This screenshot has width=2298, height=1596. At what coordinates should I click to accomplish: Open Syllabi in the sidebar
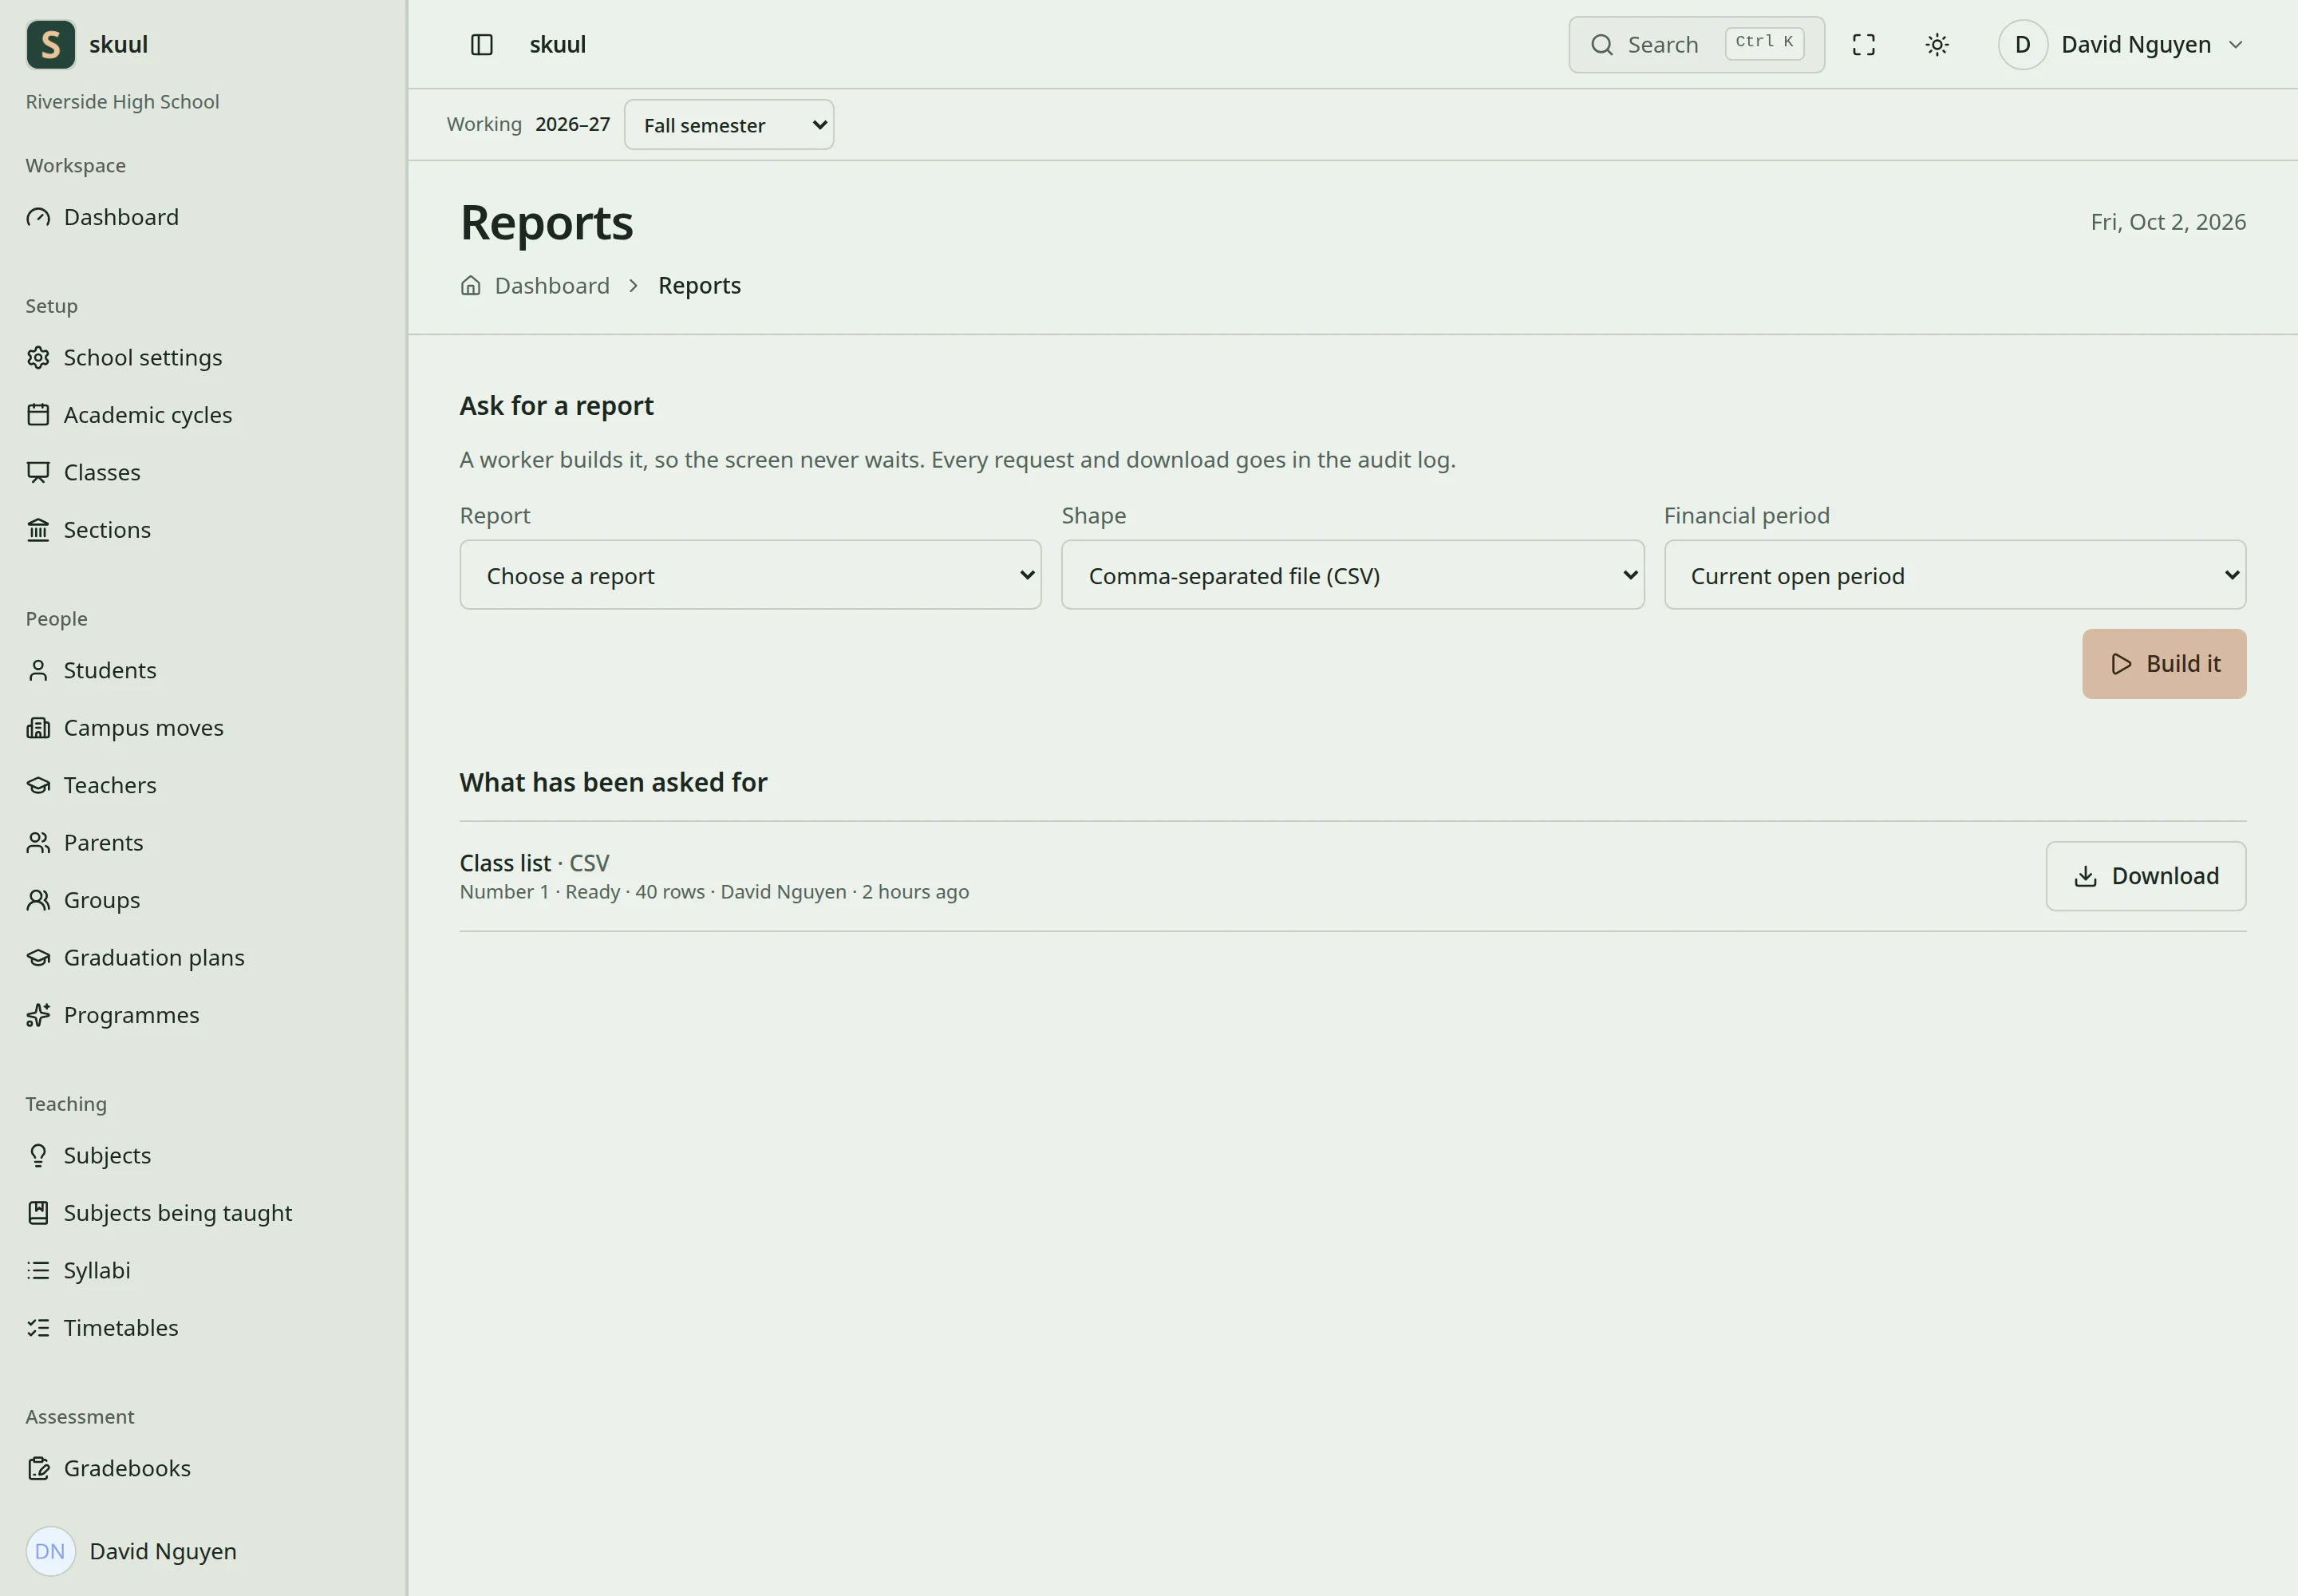pos(97,1270)
